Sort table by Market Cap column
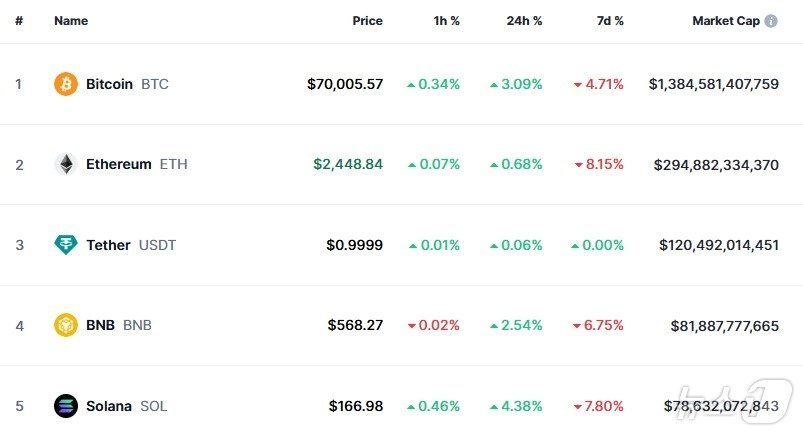The width and height of the screenshot is (803, 436). click(x=725, y=21)
